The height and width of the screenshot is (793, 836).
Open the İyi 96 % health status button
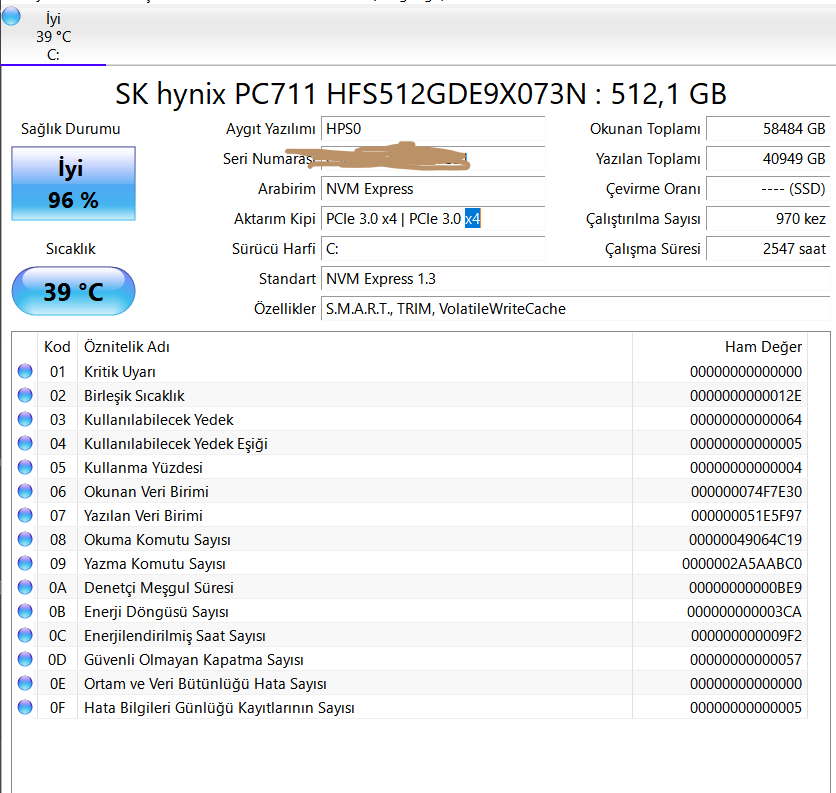tap(74, 183)
